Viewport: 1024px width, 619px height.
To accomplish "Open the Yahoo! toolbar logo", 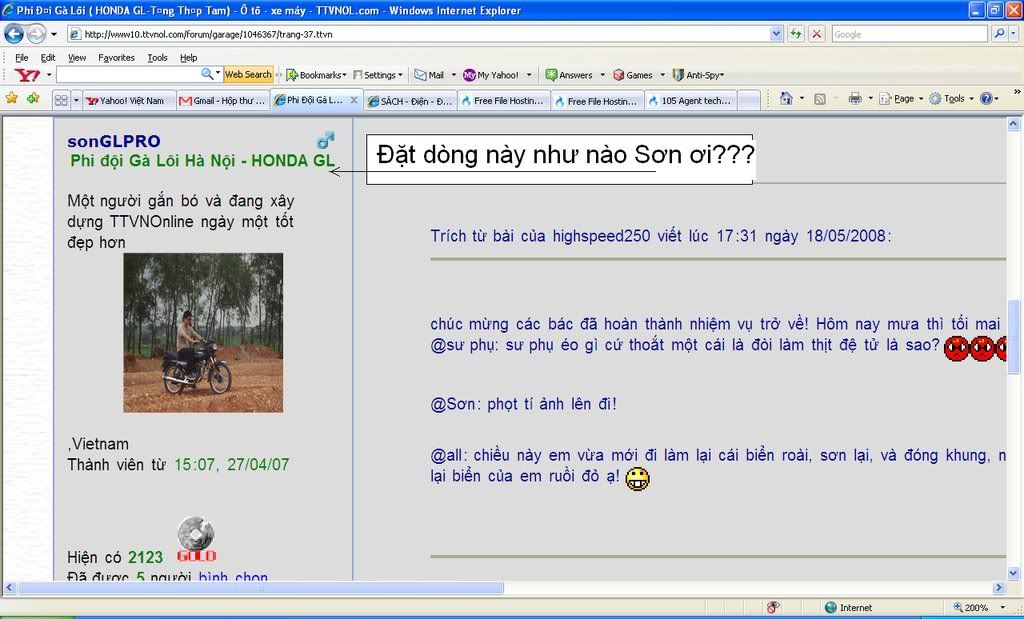I will (x=27, y=75).
